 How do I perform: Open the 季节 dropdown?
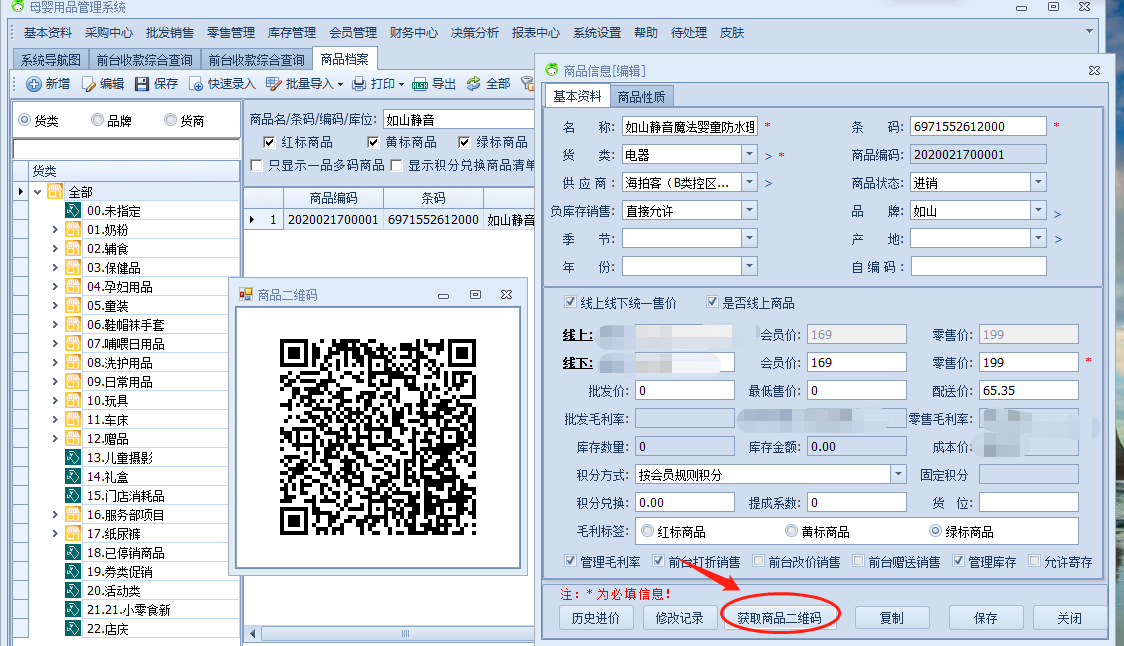(x=749, y=238)
